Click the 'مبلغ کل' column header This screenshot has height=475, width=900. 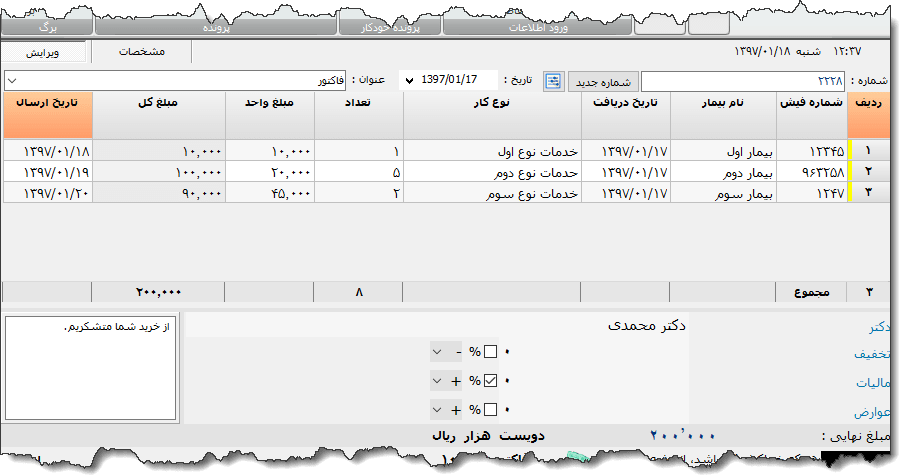(x=158, y=116)
